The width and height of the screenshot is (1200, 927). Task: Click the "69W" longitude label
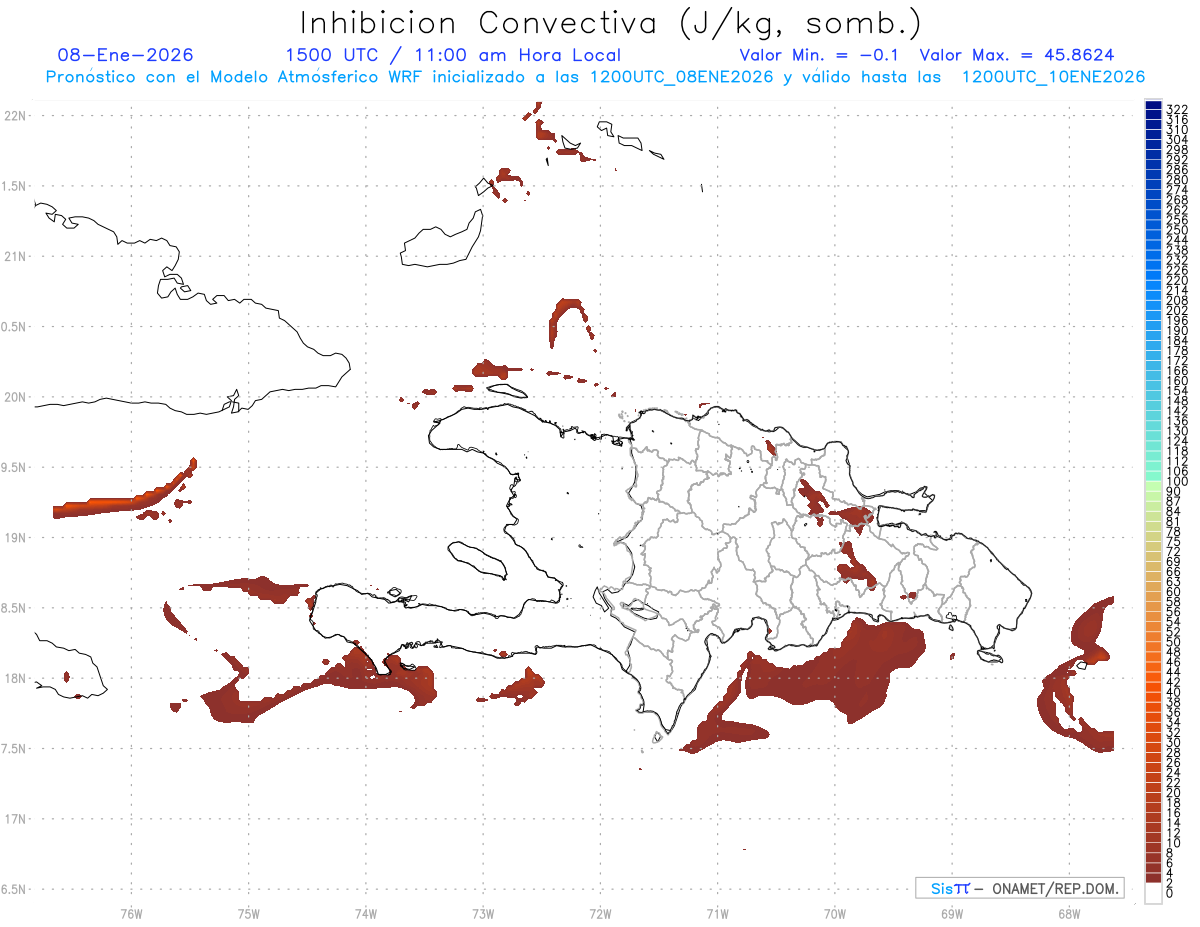[952, 913]
